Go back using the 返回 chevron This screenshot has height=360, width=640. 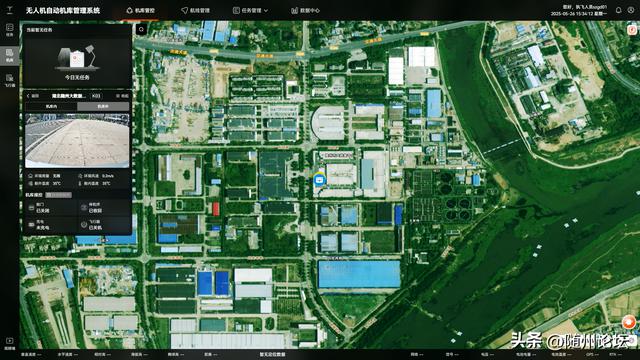click(33, 96)
